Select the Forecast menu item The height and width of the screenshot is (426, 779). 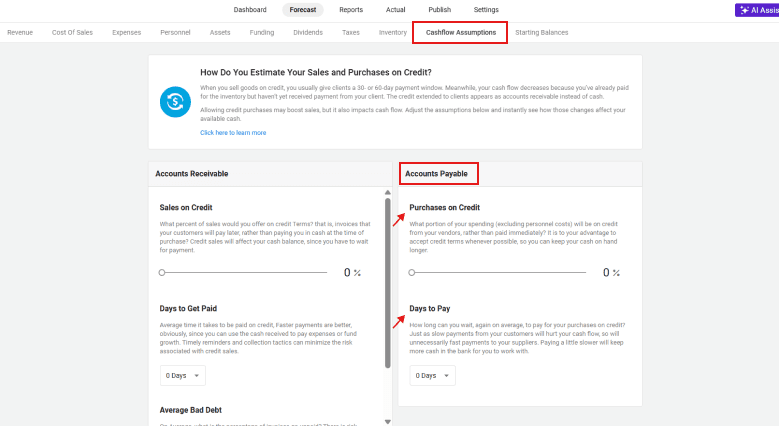pos(303,10)
